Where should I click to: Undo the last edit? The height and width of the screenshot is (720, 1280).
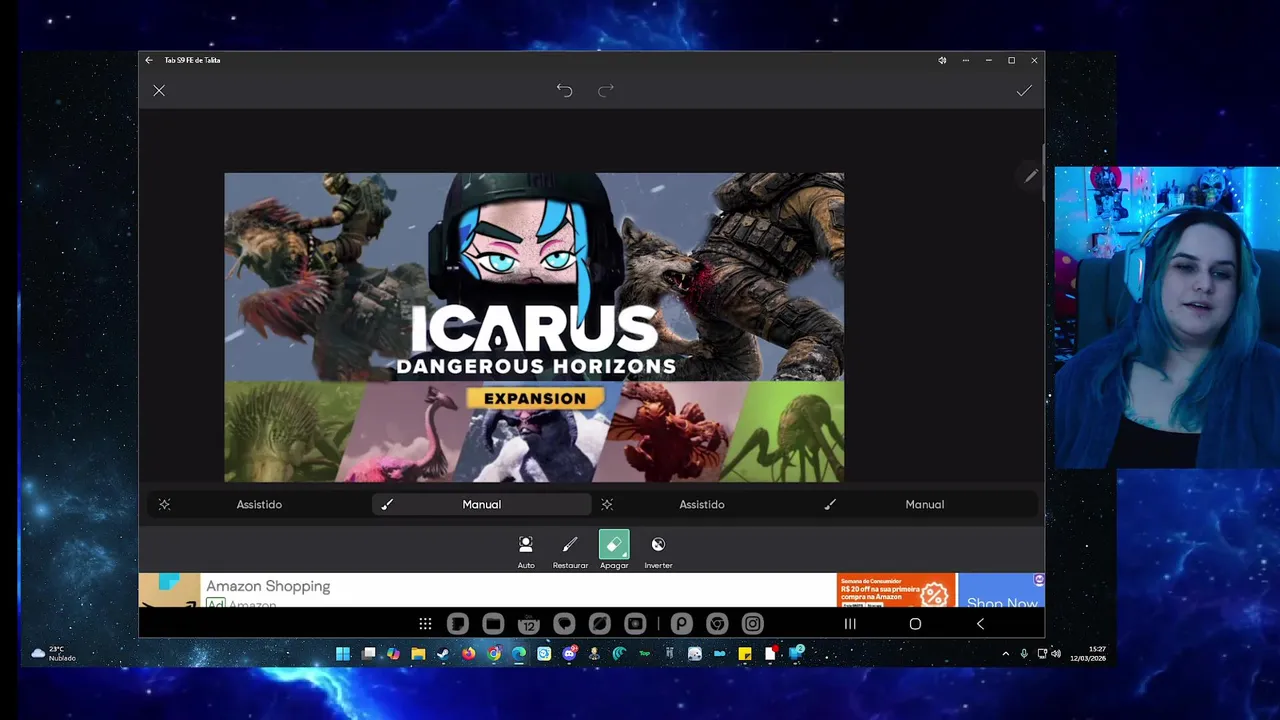[x=564, y=91]
